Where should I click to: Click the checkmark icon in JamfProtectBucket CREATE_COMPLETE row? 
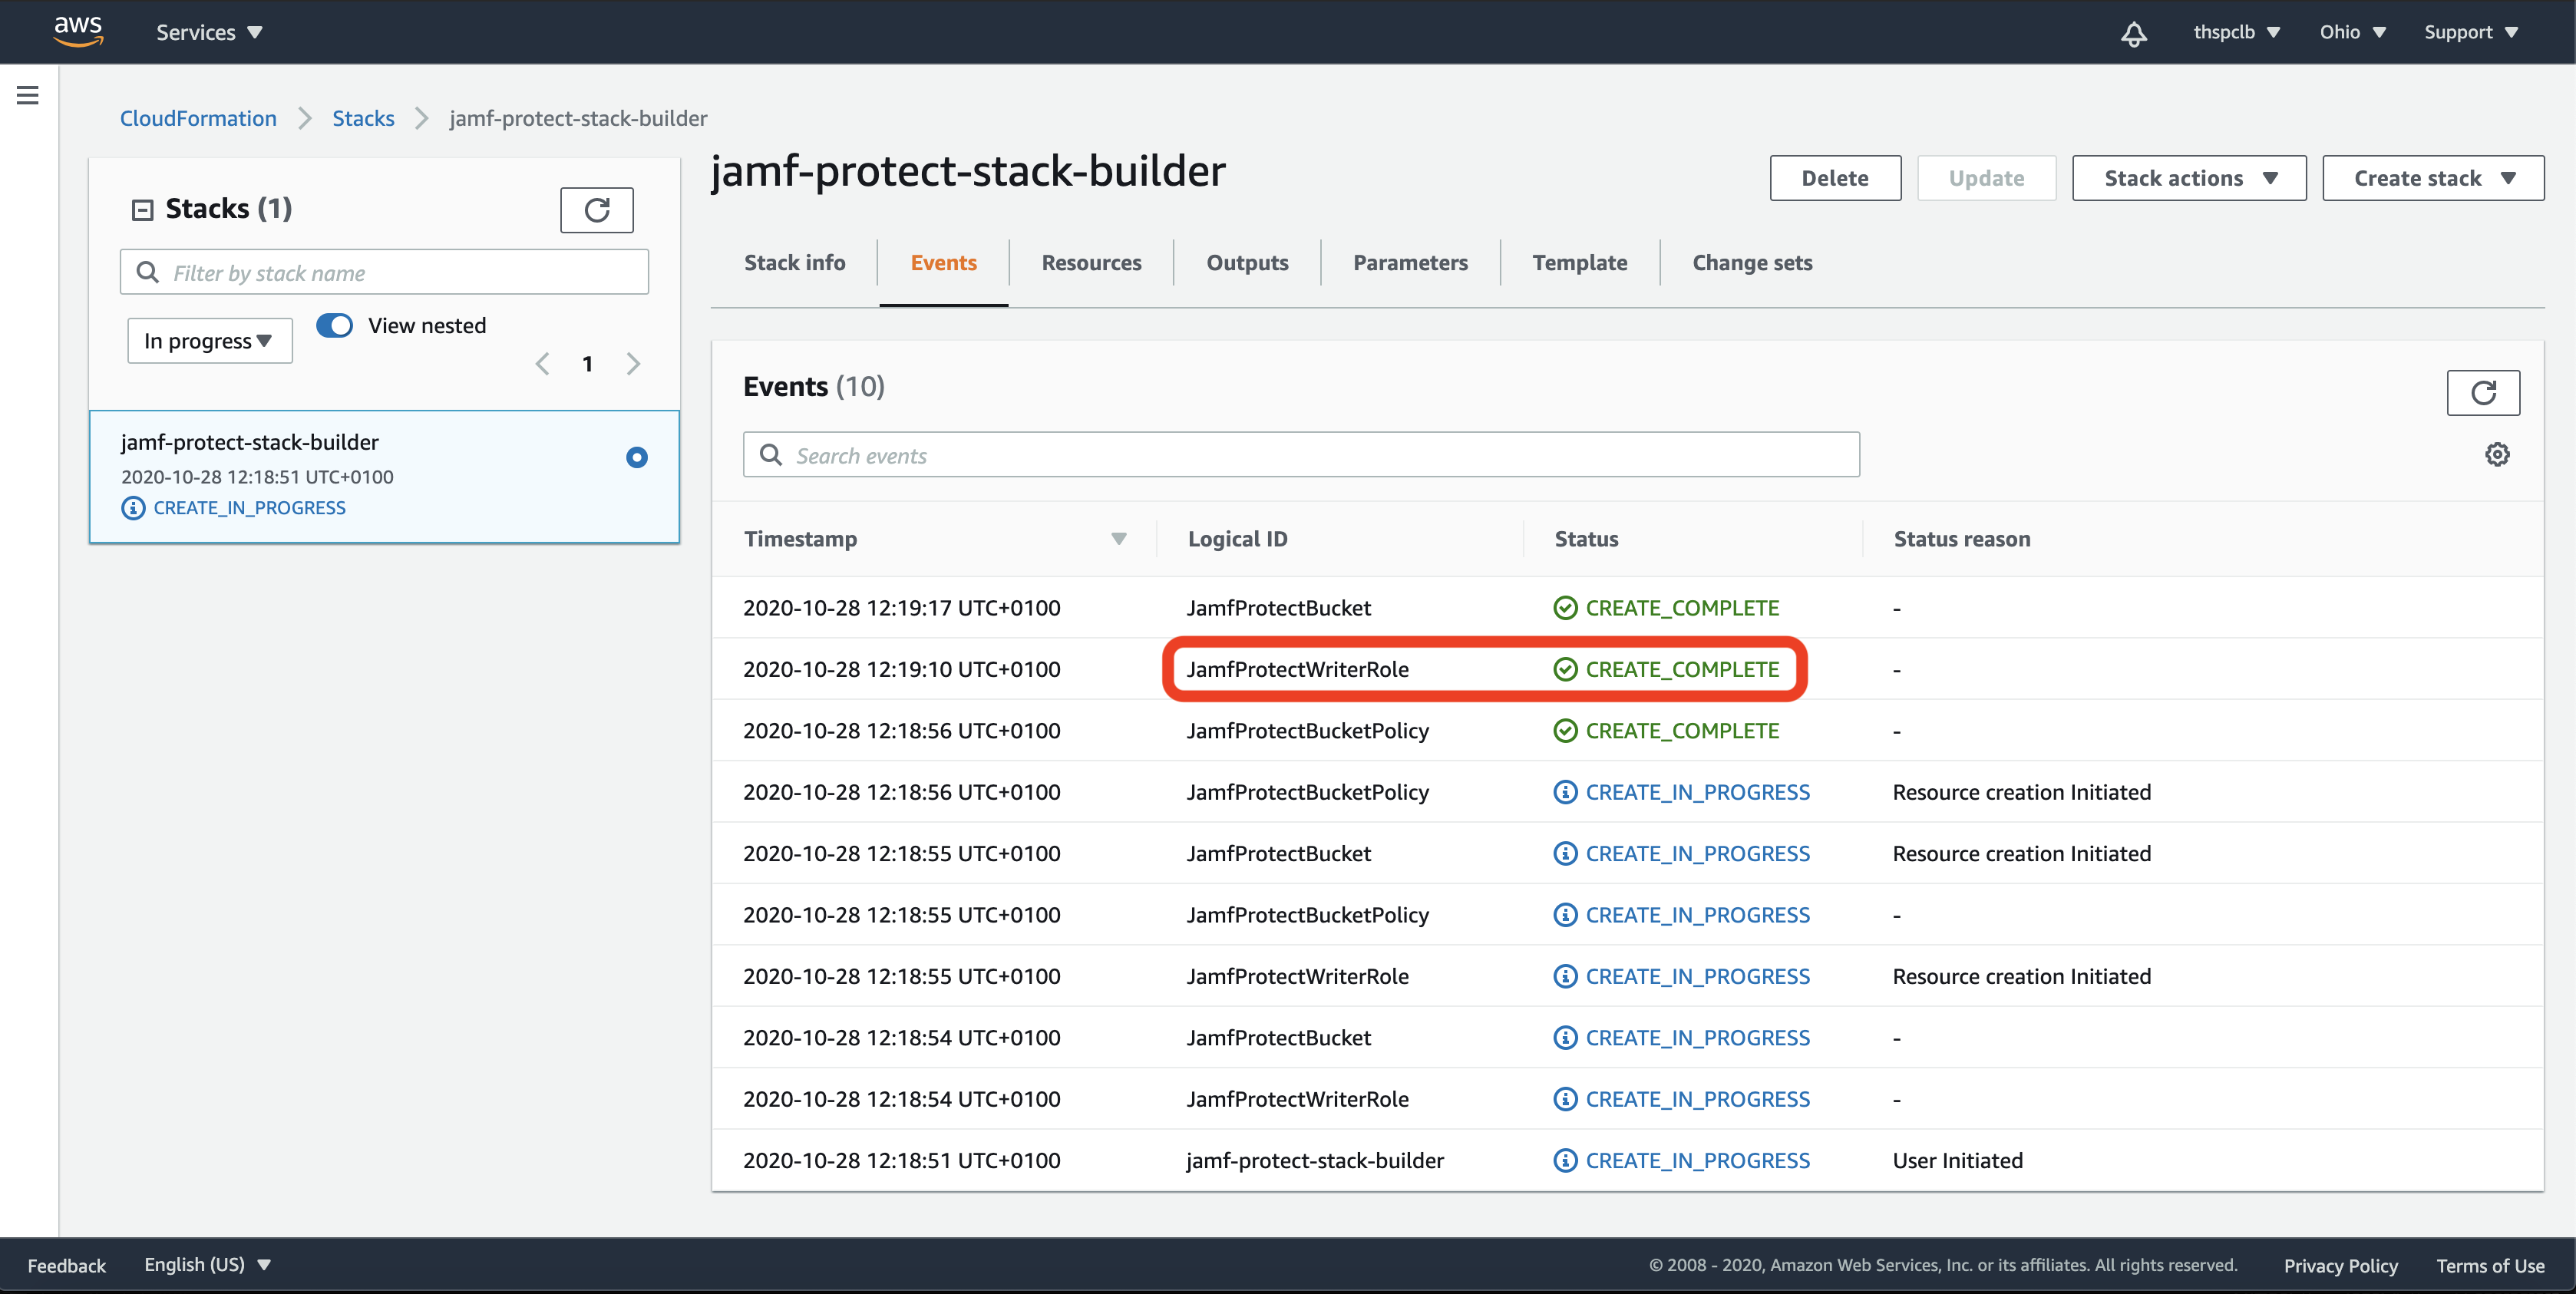point(1565,608)
